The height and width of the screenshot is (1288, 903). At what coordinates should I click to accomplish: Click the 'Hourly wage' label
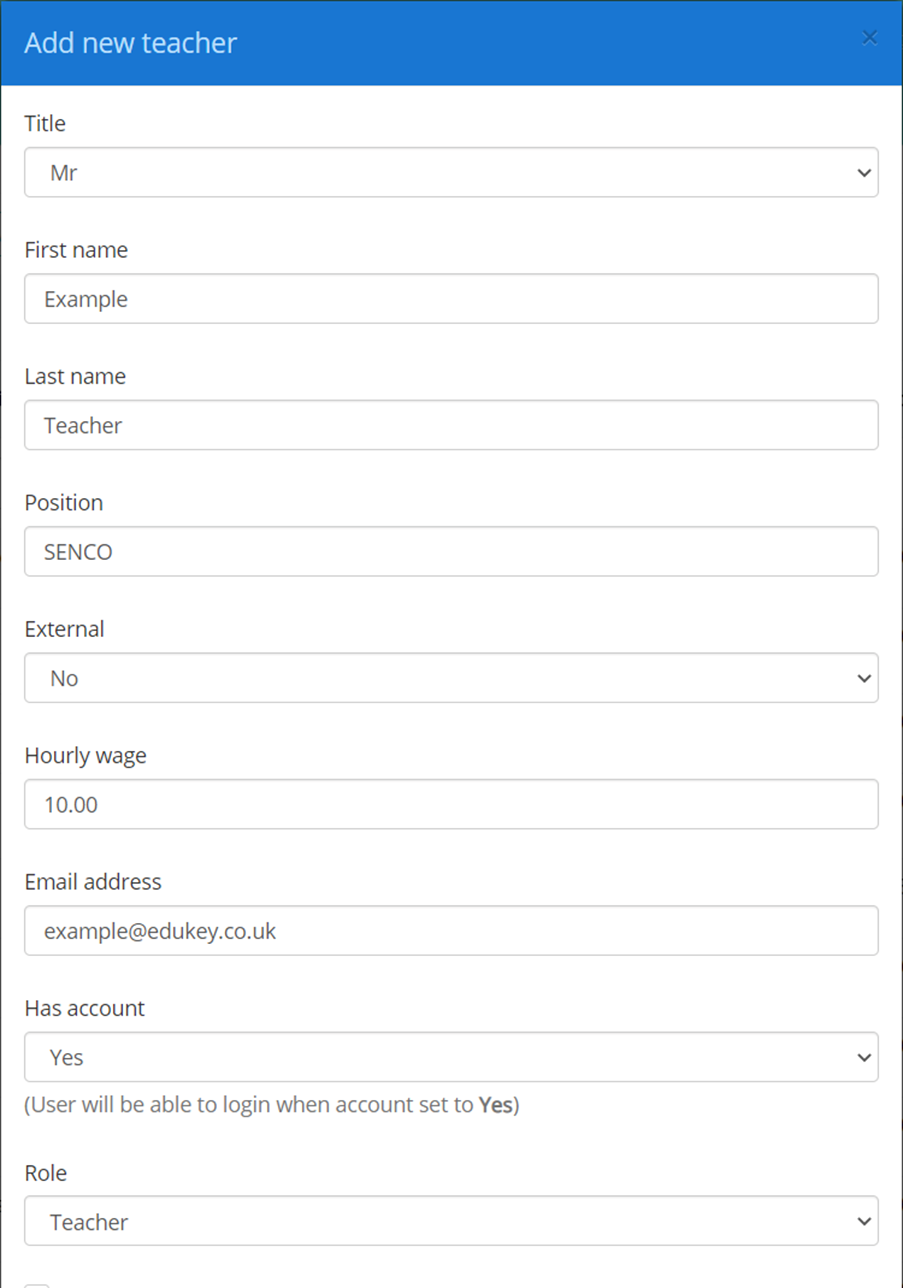pos(85,756)
